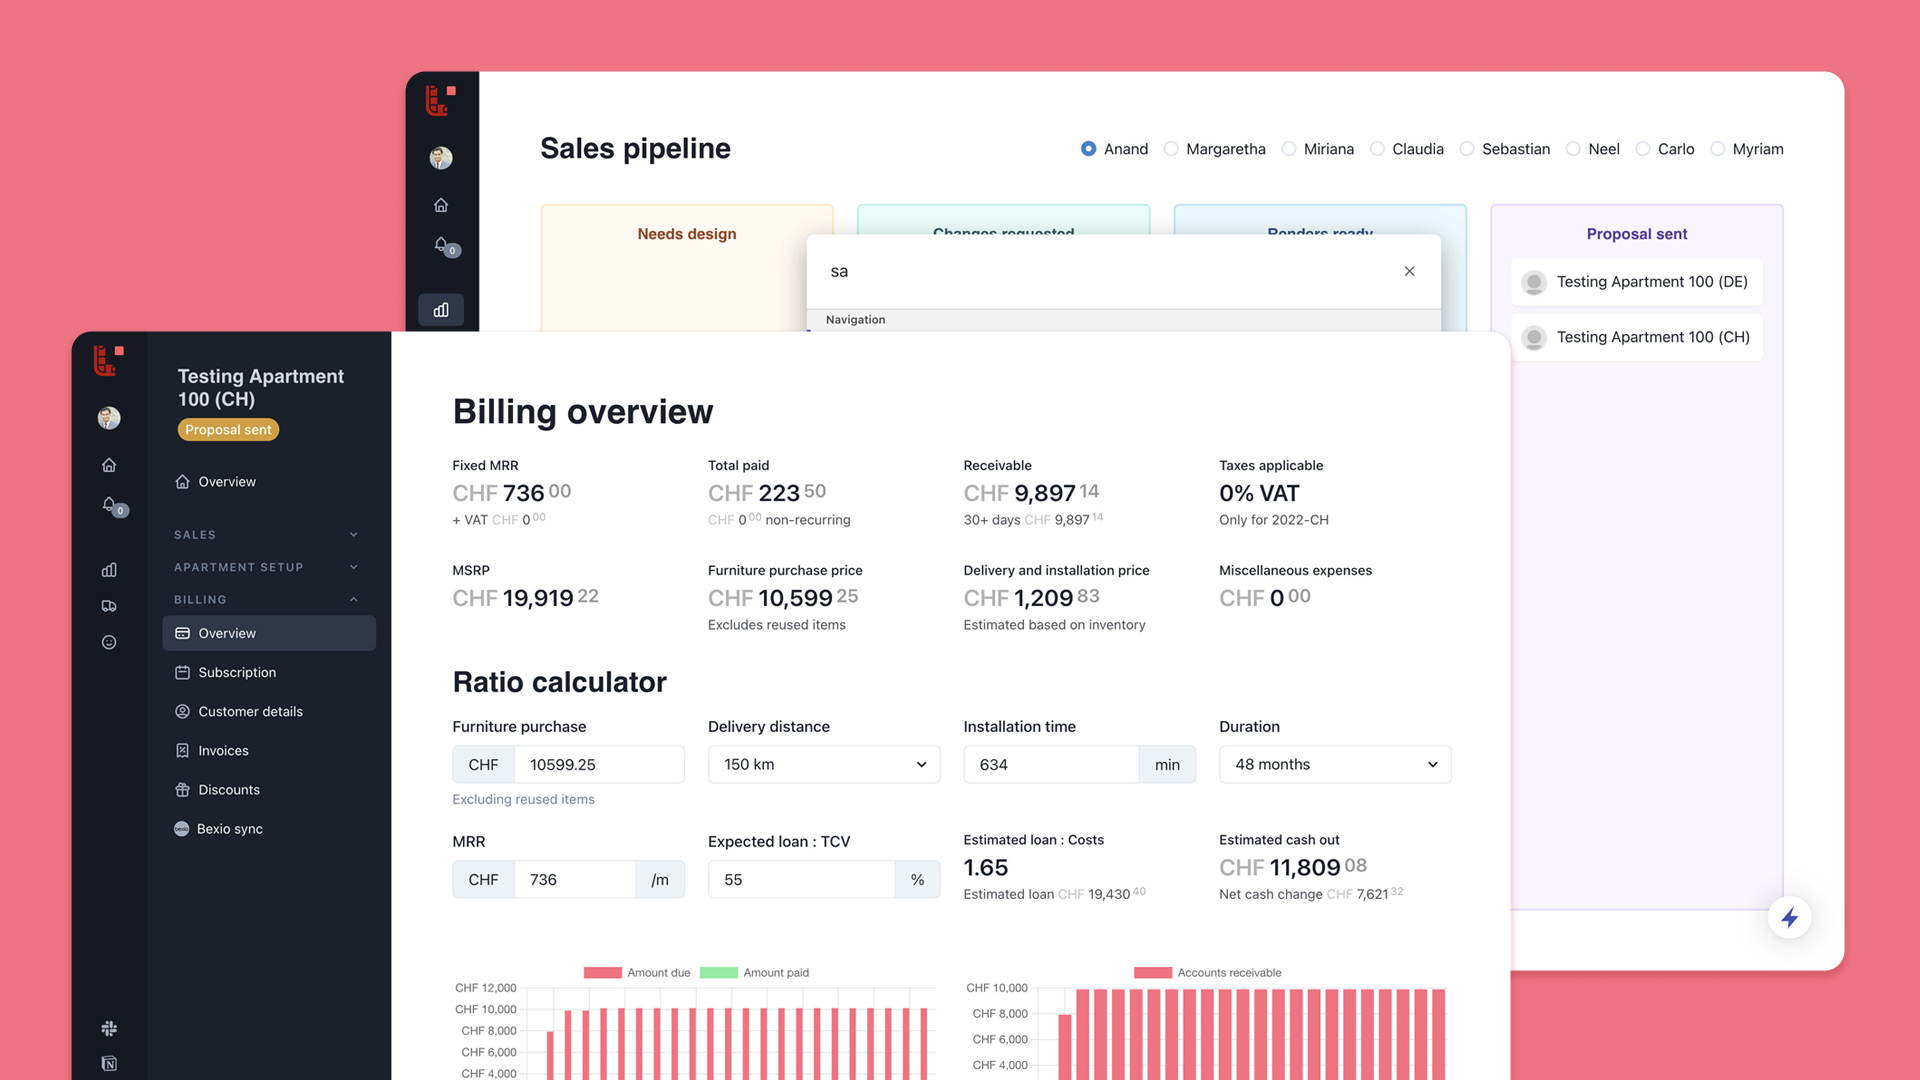The image size is (1920, 1080).
Task: Close the search box with X
Action: [1409, 271]
